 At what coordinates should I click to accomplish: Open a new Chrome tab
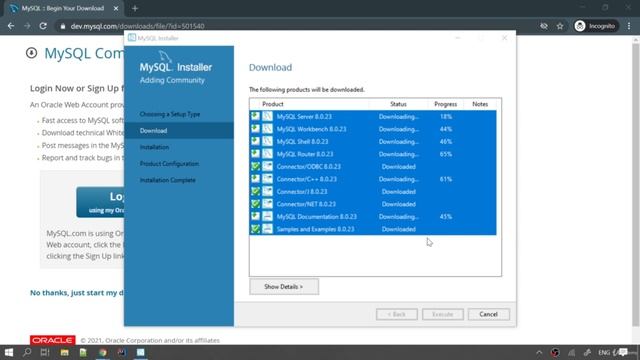pyautogui.click(x=135, y=8)
